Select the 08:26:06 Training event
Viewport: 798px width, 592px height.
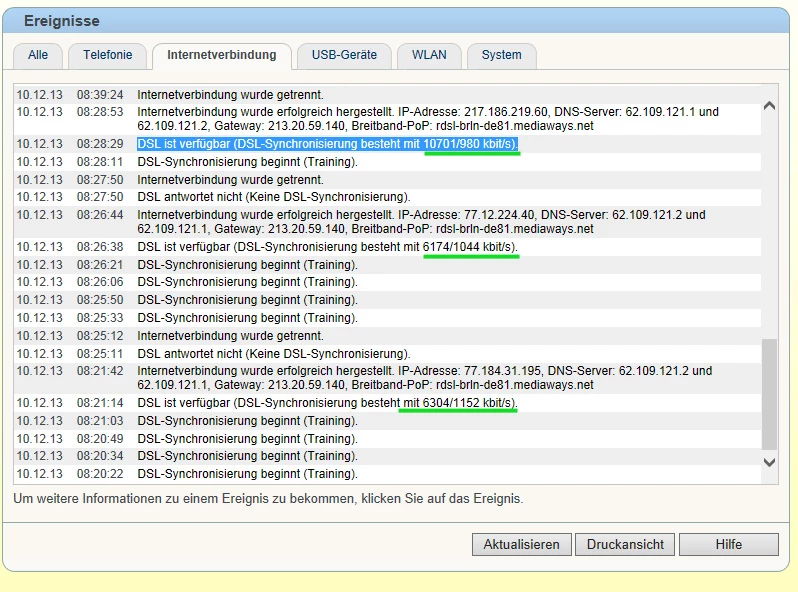click(387, 282)
